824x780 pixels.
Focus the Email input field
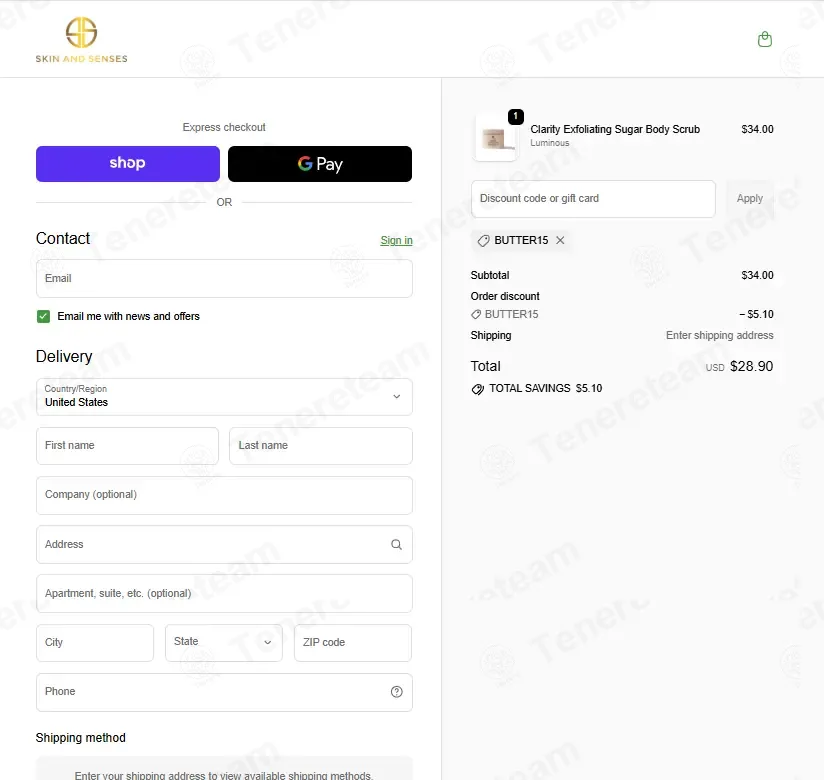pos(224,279)
